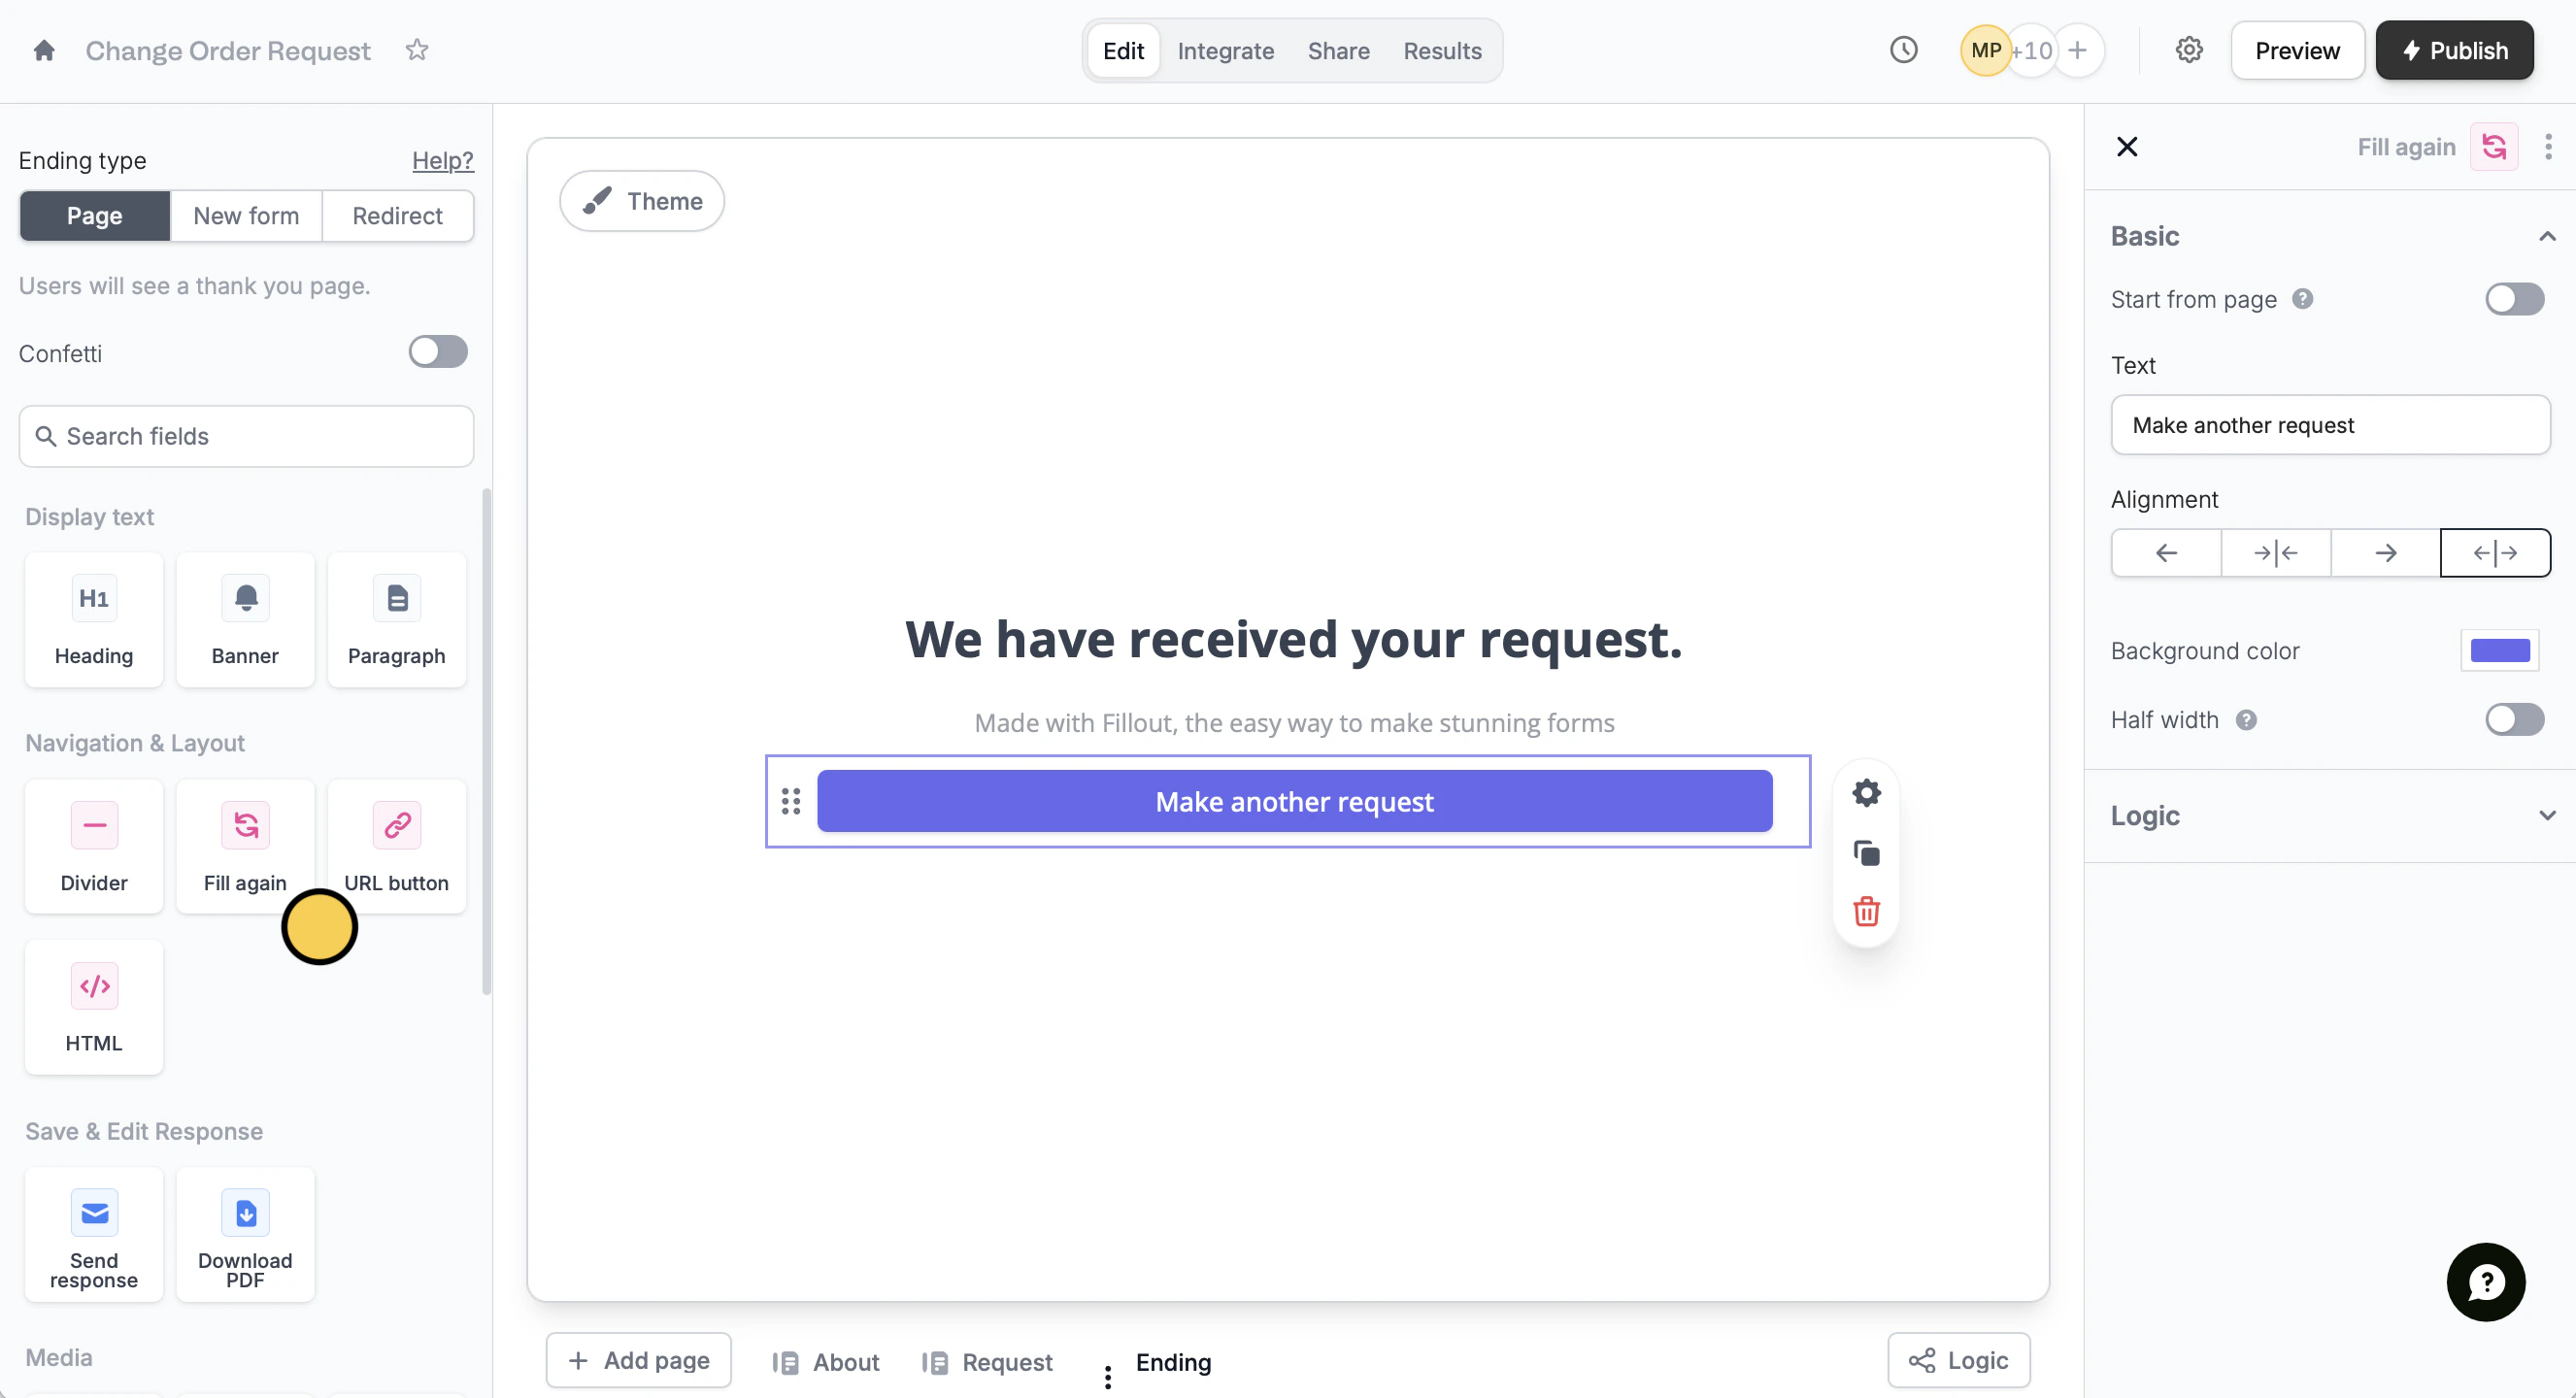Enable Half width for the button
This screenshot has height=1398, width=2576.
2514,719
